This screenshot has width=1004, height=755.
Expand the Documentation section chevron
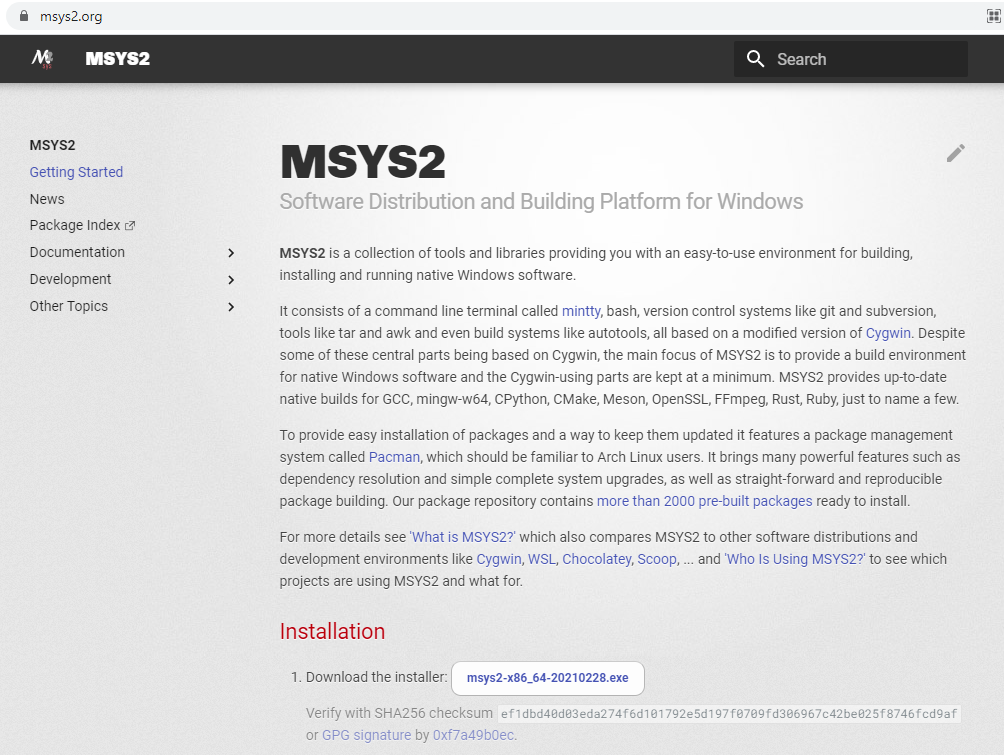pos(231,253)
